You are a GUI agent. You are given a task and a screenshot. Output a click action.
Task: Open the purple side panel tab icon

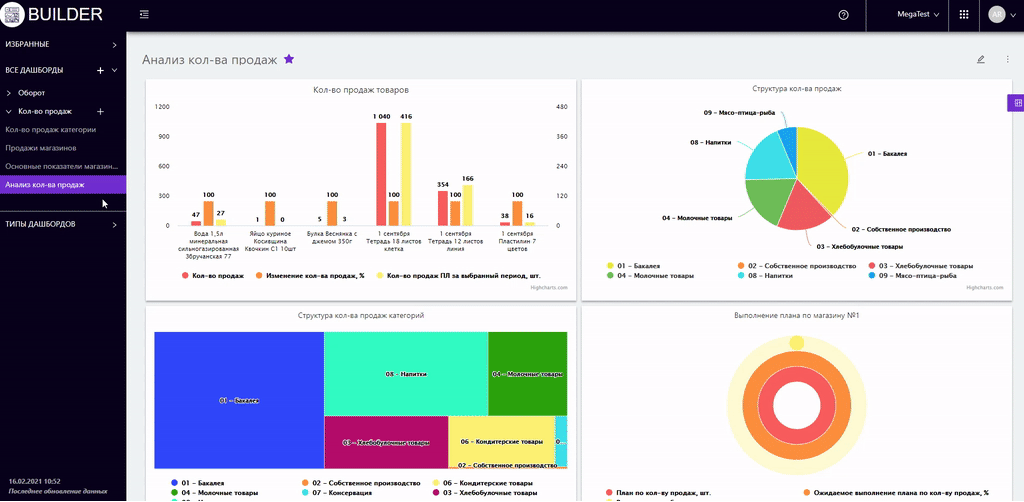coord(1017,103)
